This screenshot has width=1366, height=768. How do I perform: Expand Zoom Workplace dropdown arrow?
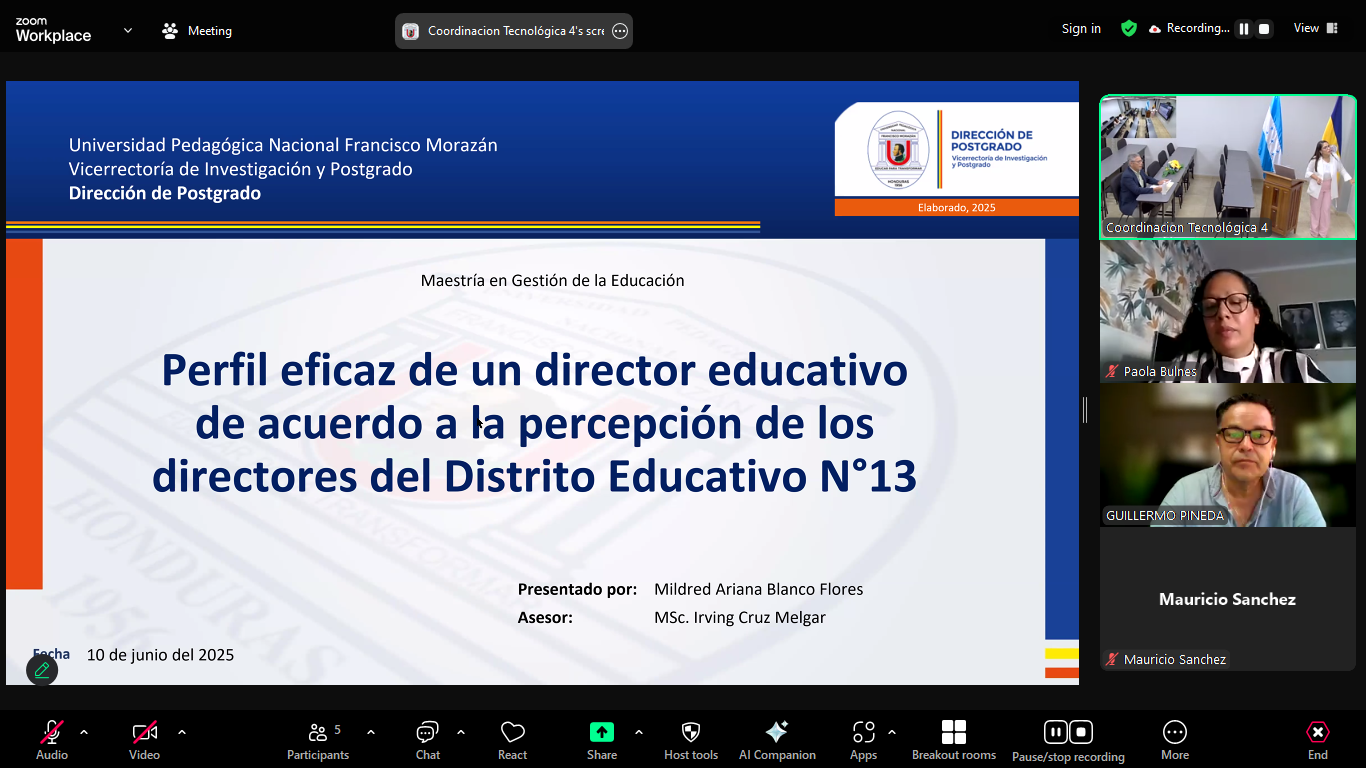coord(128,31)
